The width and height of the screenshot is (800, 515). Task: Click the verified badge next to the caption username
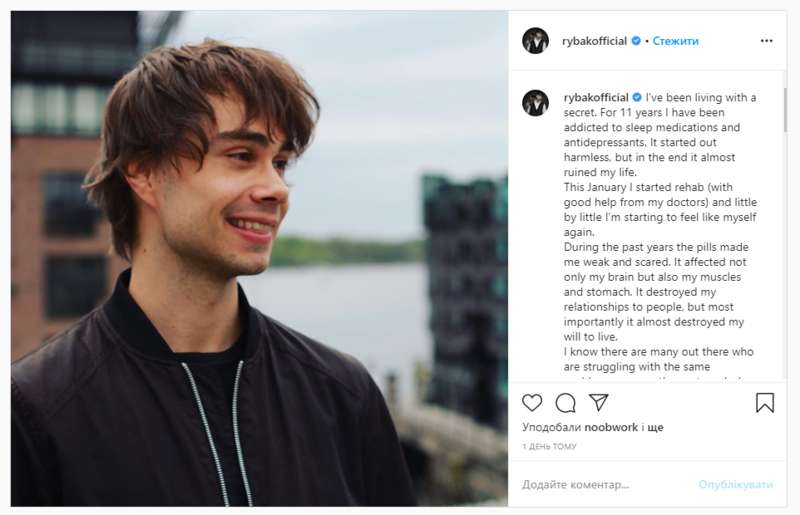[636, 97]
